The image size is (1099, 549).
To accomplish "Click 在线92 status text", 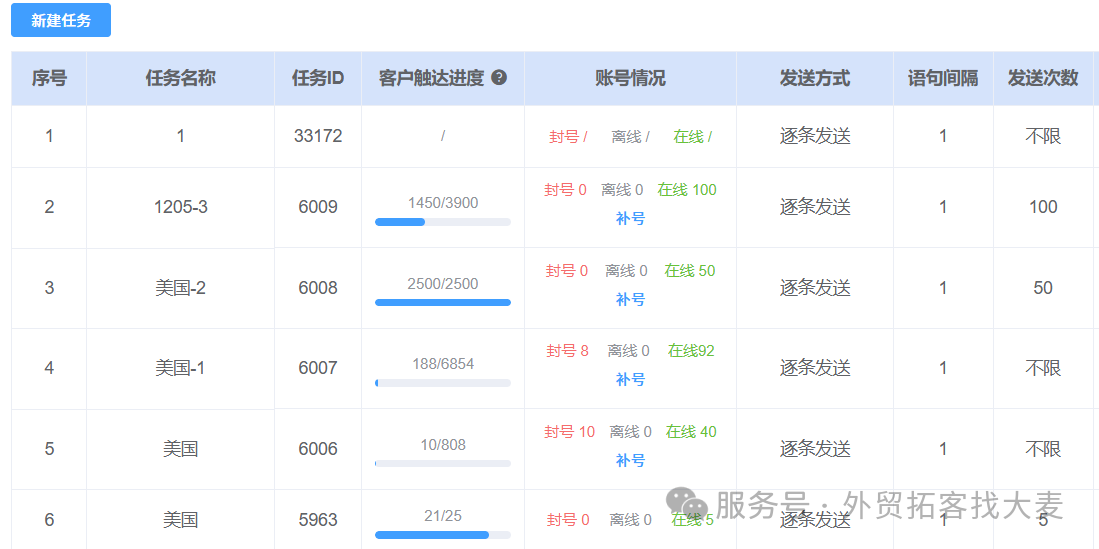I will pyautogui.click(x=691, y=351).
